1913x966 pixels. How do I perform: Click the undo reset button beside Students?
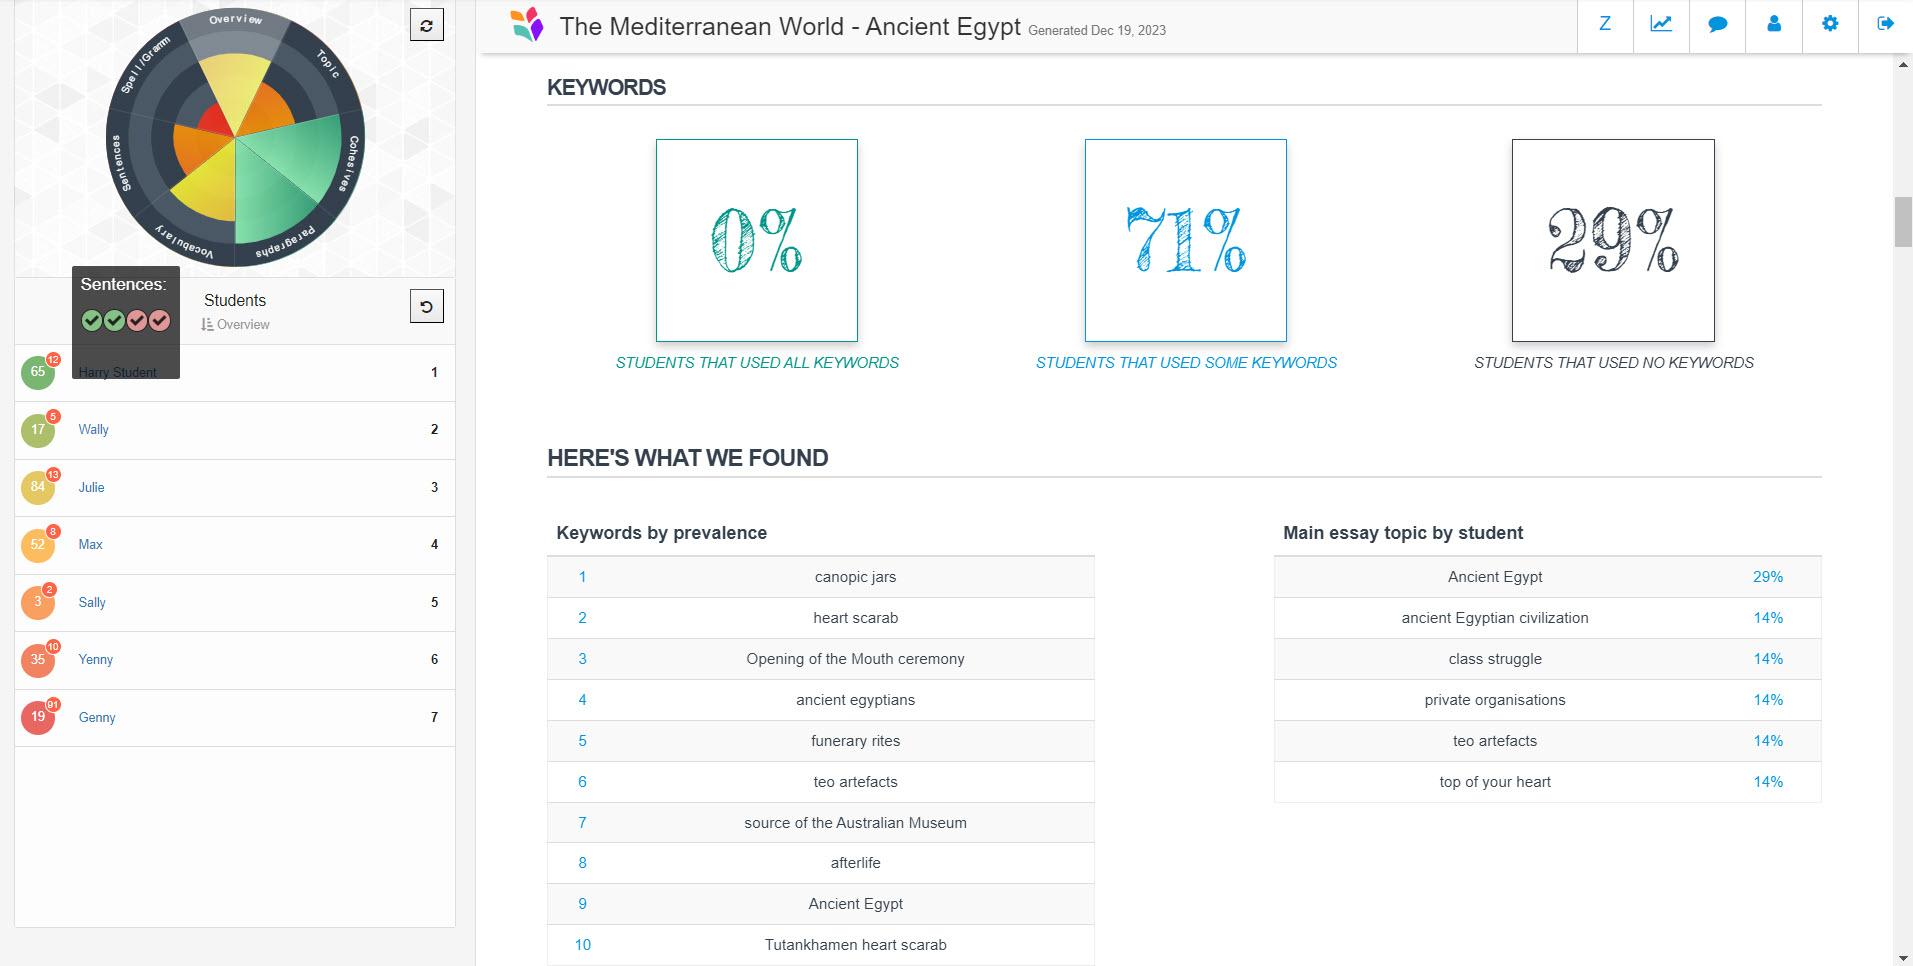pos(427,307)
